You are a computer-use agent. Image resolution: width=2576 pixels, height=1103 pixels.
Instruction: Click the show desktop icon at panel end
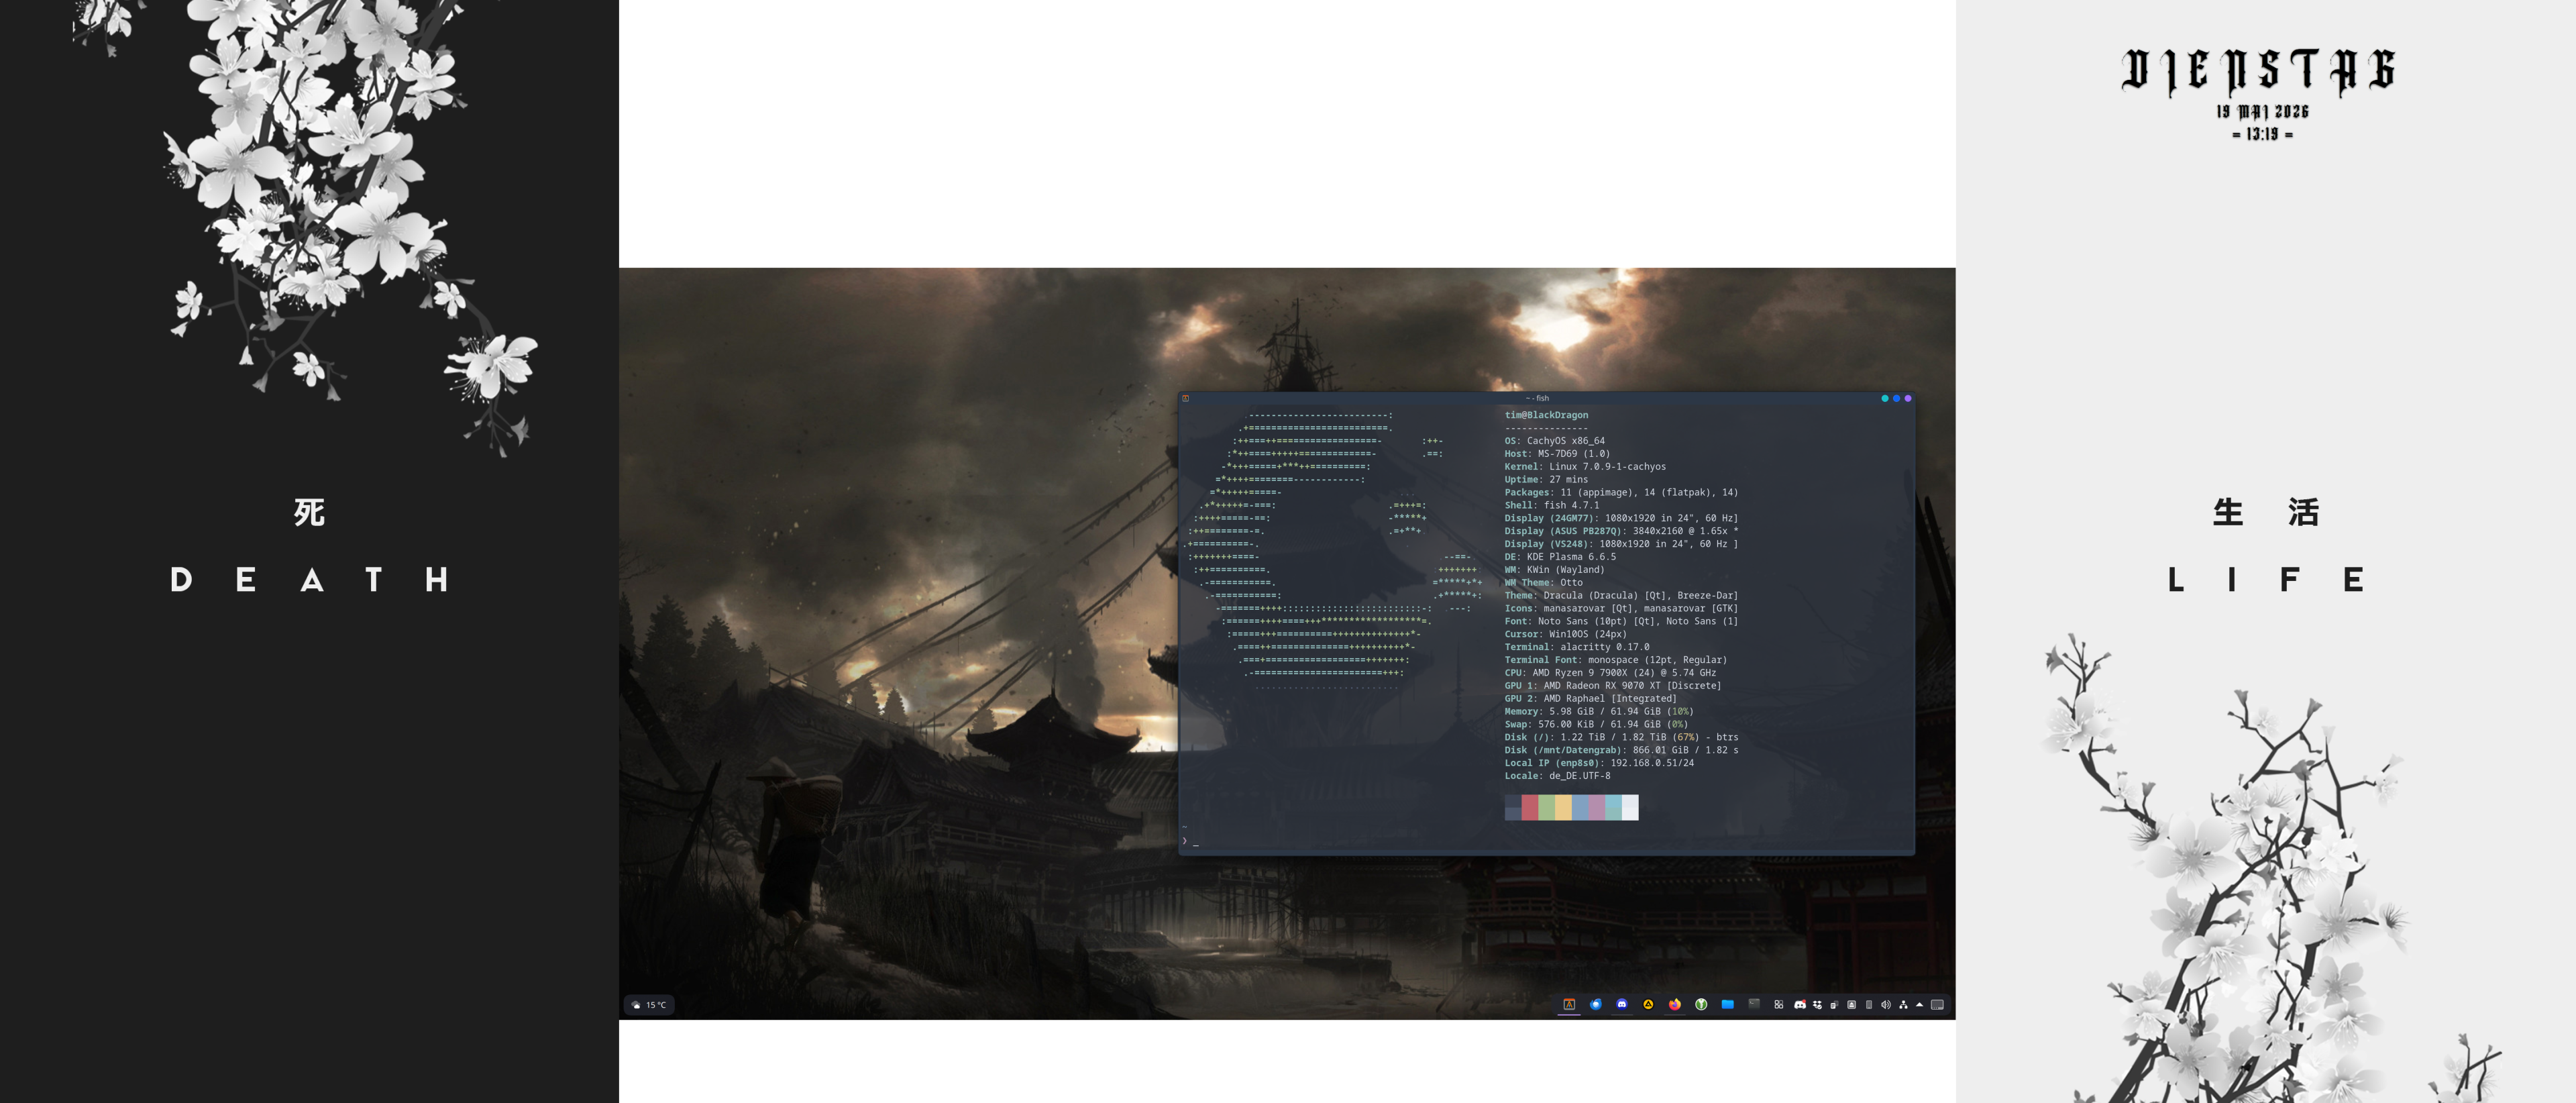(x=1938, y=1005)
